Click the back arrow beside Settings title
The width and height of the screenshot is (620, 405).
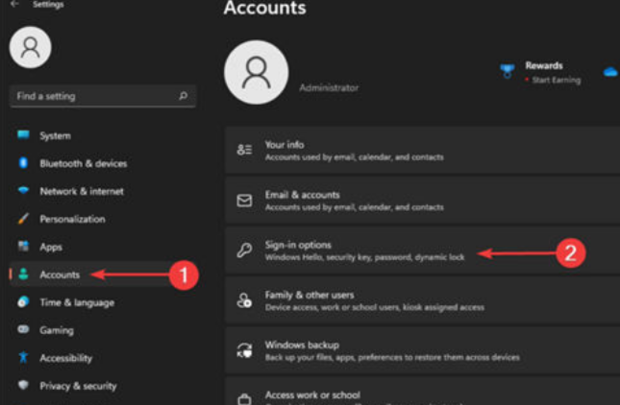15,4
